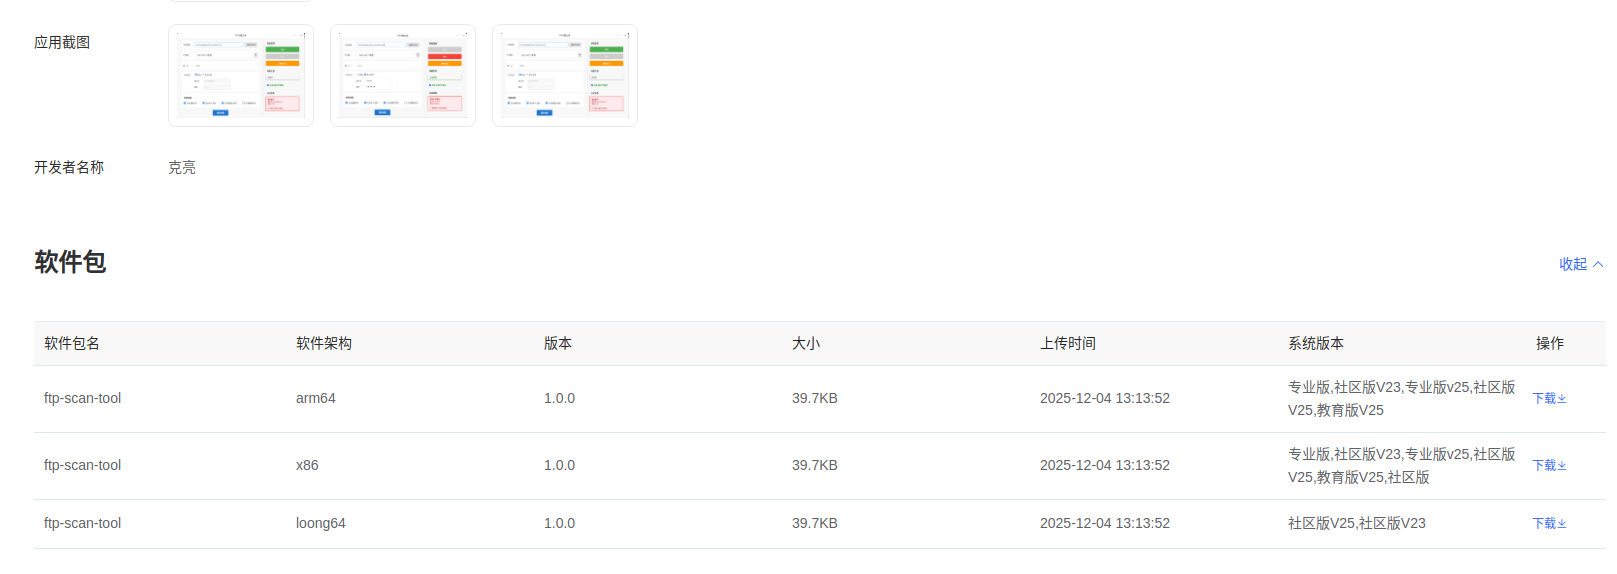Open the first application screenshot thumbnail
This screenshot has width=1617, height=574.
tap(241, 76)
